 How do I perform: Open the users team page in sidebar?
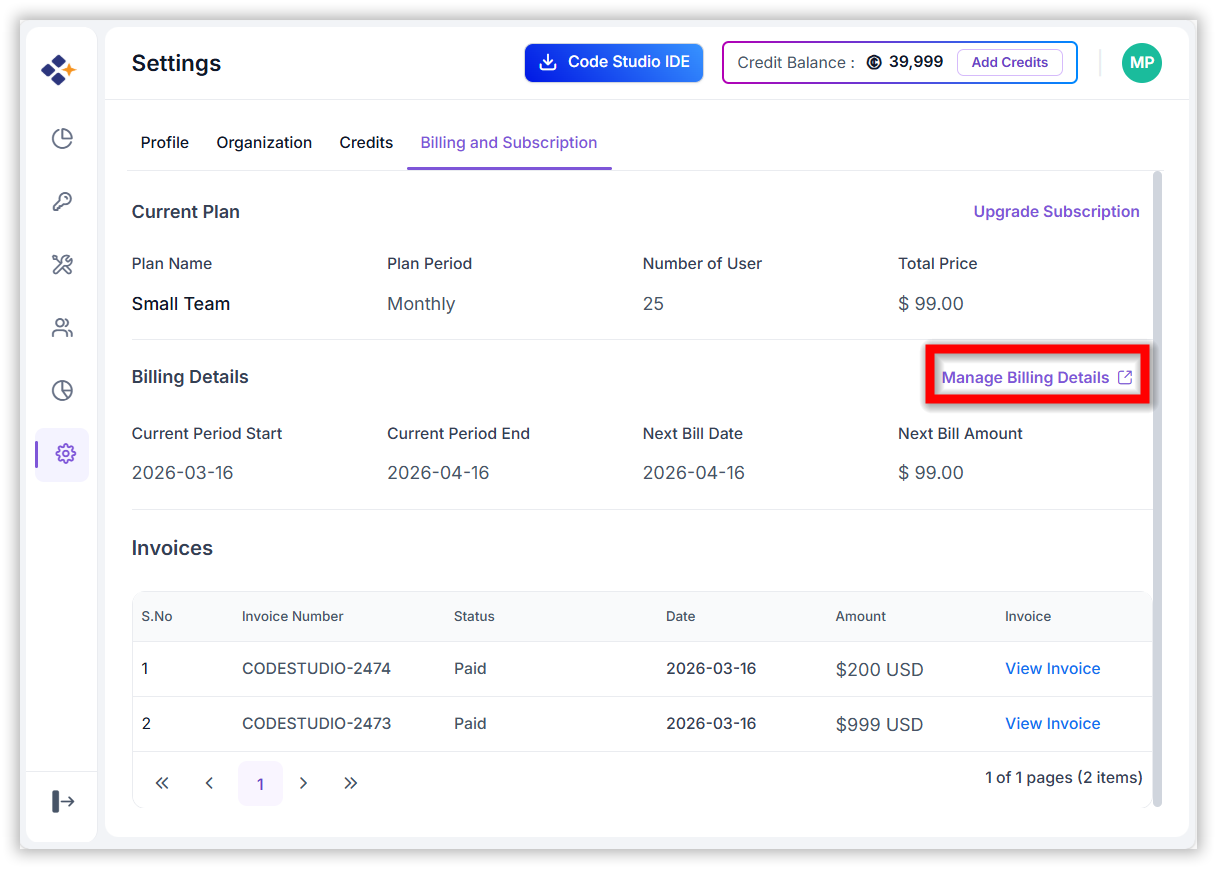[x=62, y=328]
